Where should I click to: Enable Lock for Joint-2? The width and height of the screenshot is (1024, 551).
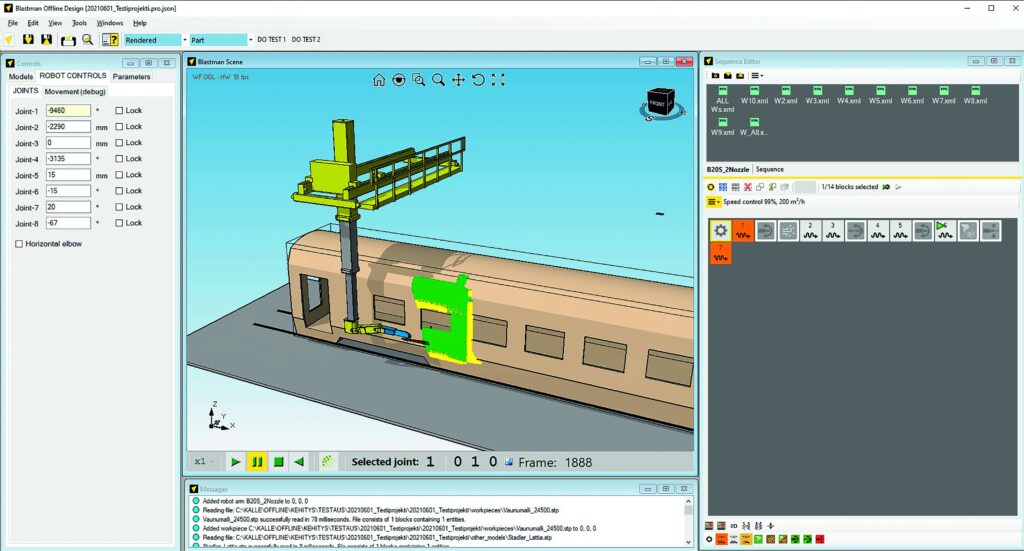click(119, 127)
